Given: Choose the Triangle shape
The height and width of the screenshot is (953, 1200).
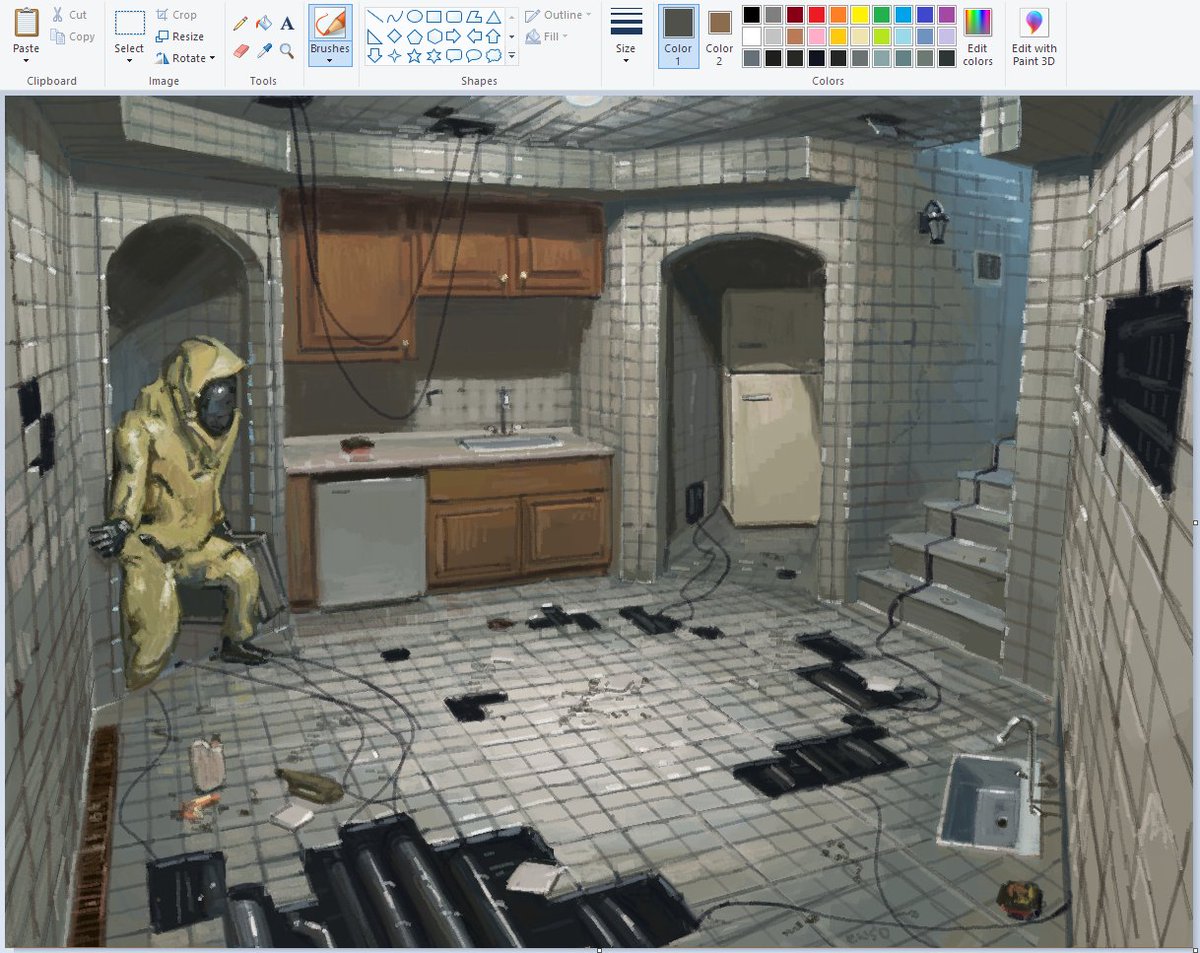Looking at the screenshot, I should 494,17.
